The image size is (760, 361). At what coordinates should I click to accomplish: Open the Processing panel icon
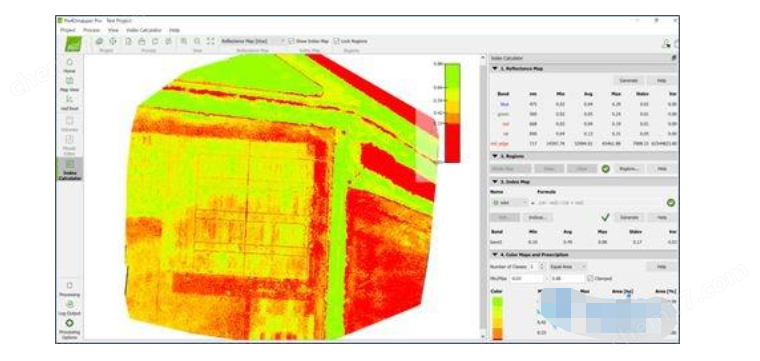pos(70,289)
